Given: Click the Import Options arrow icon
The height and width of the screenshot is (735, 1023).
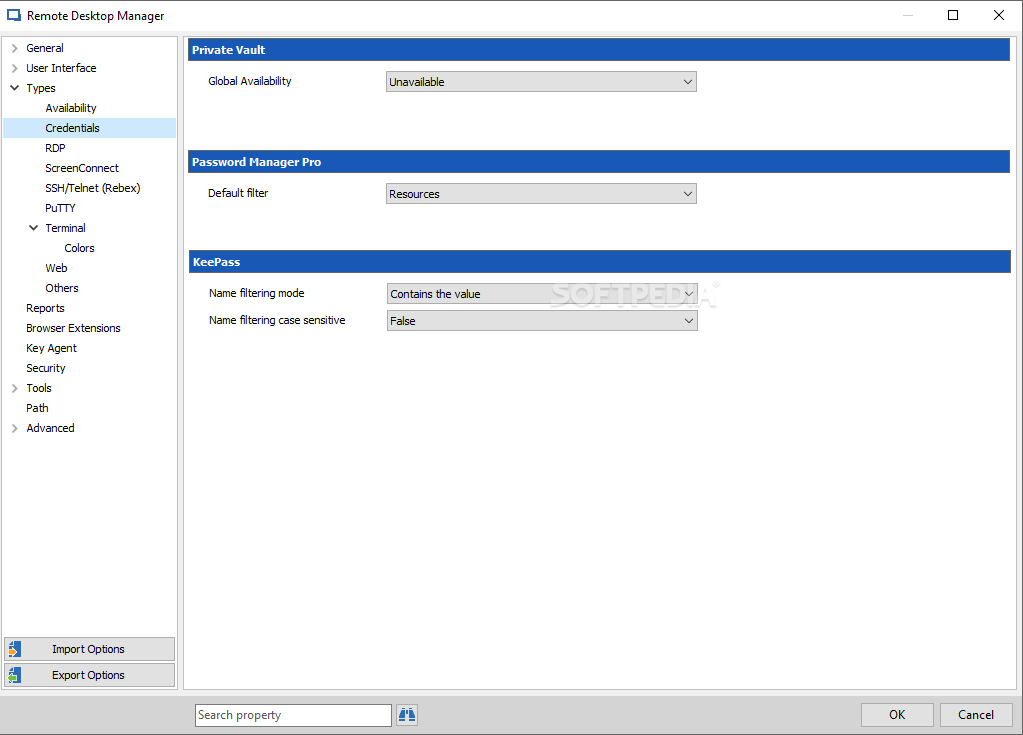Looking at the screenshot, I should click(x=15, y=649).
